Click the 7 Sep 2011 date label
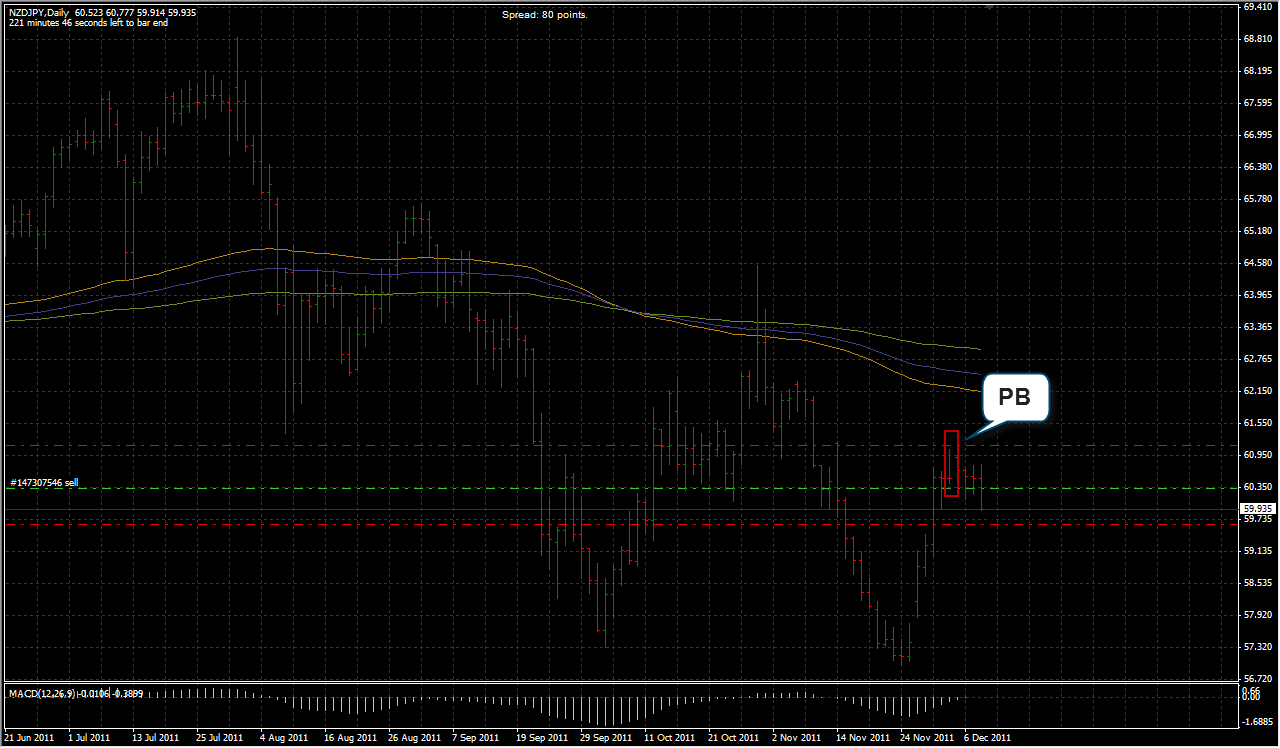This screenshot has width=1280, height=748. pos(476,738)
